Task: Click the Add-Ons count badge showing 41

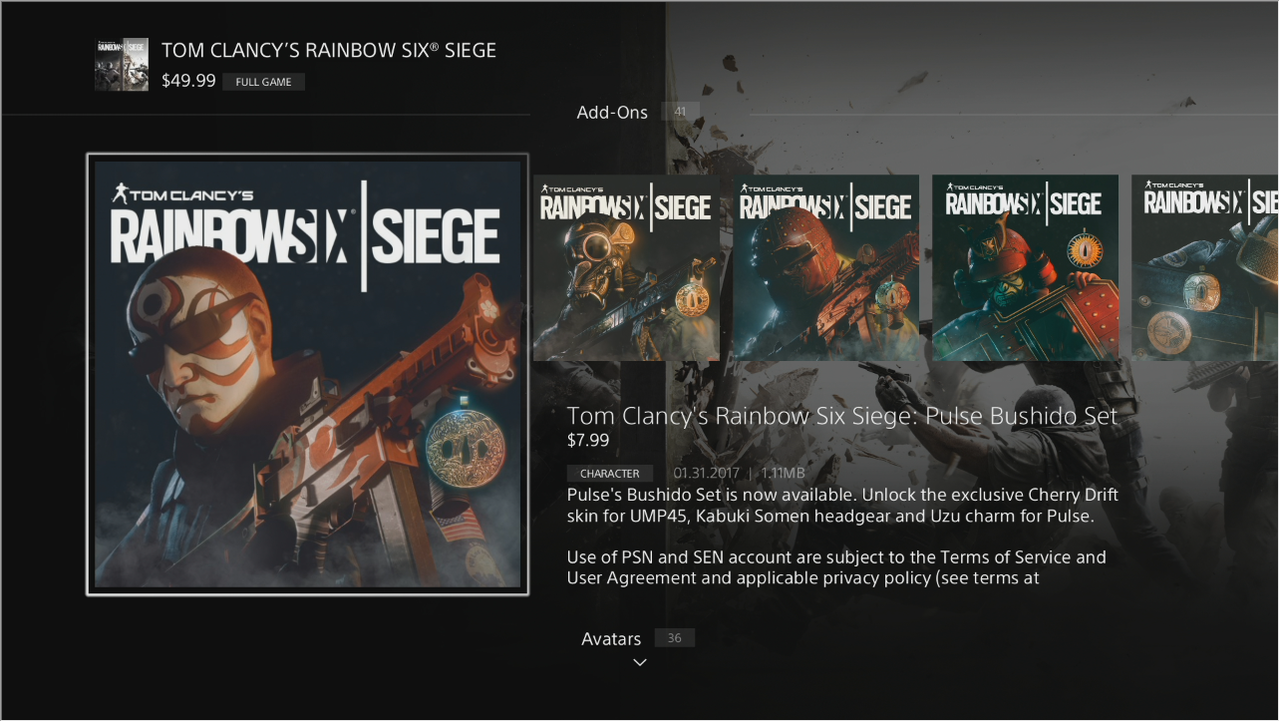Action: (x=680, y=112)
